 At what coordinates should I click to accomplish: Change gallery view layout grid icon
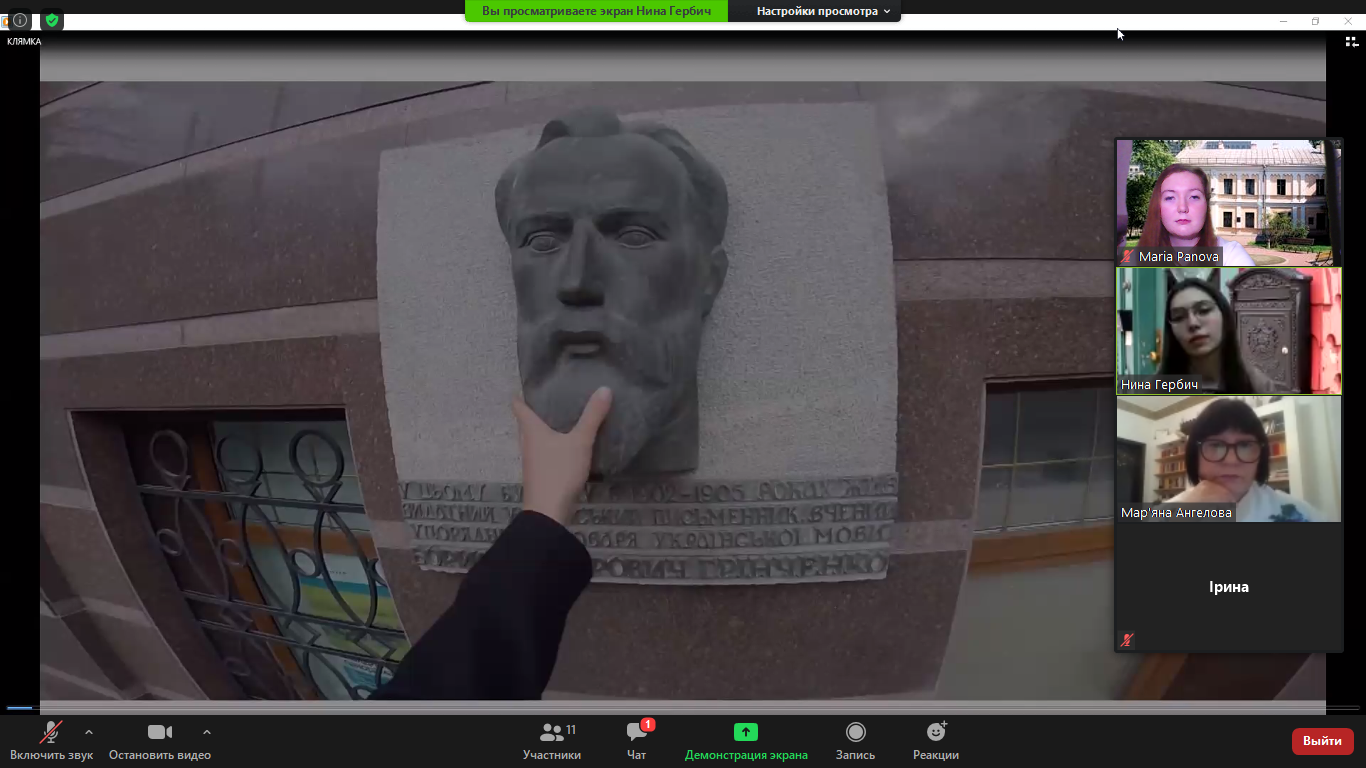pyautogui.click(x=1350, y=42)
